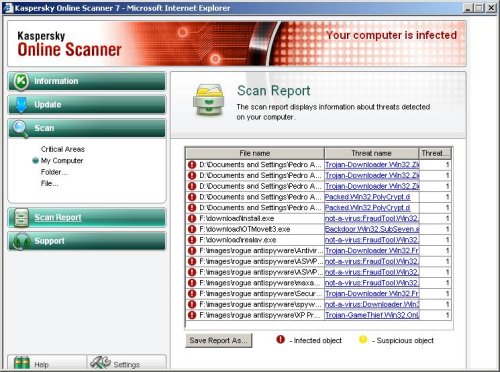
Task: Select F:\download\install.exe file entry
Action: 237,219
